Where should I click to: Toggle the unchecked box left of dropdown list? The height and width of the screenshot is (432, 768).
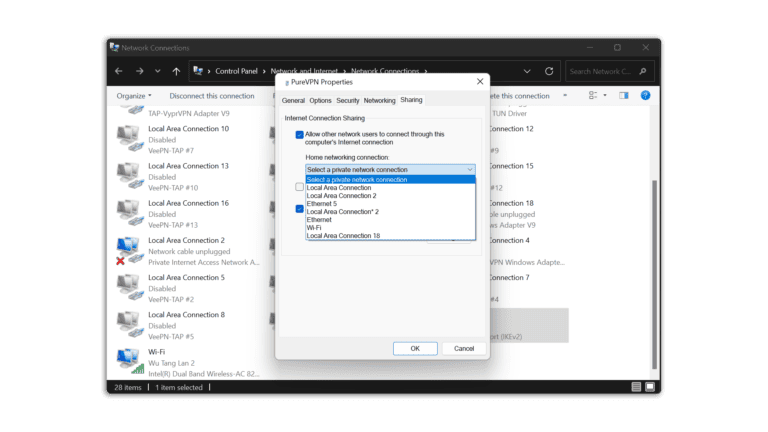pos(299,187)
